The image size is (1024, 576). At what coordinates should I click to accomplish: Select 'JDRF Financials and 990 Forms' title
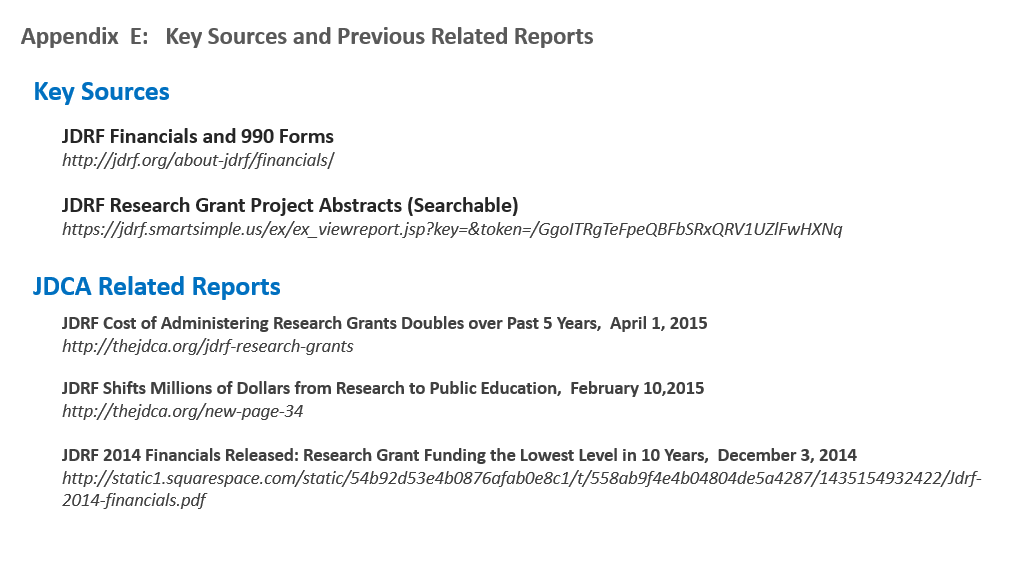tap(198, 136)
